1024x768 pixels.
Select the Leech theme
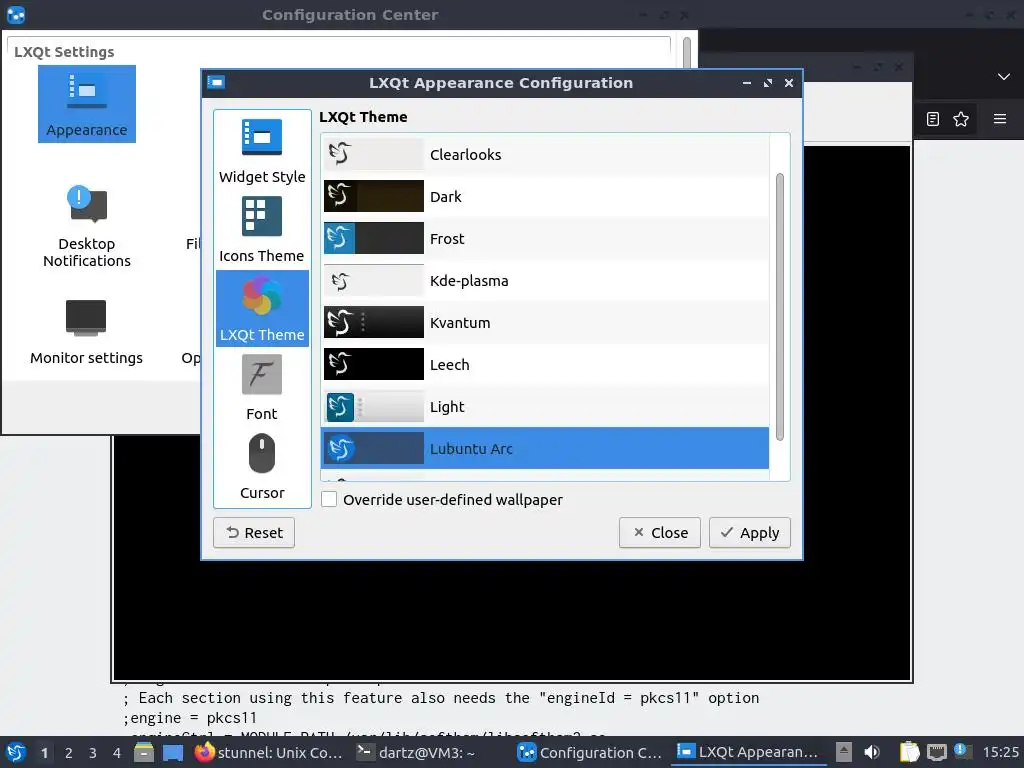pyautogui.click(x=545, y=364)
